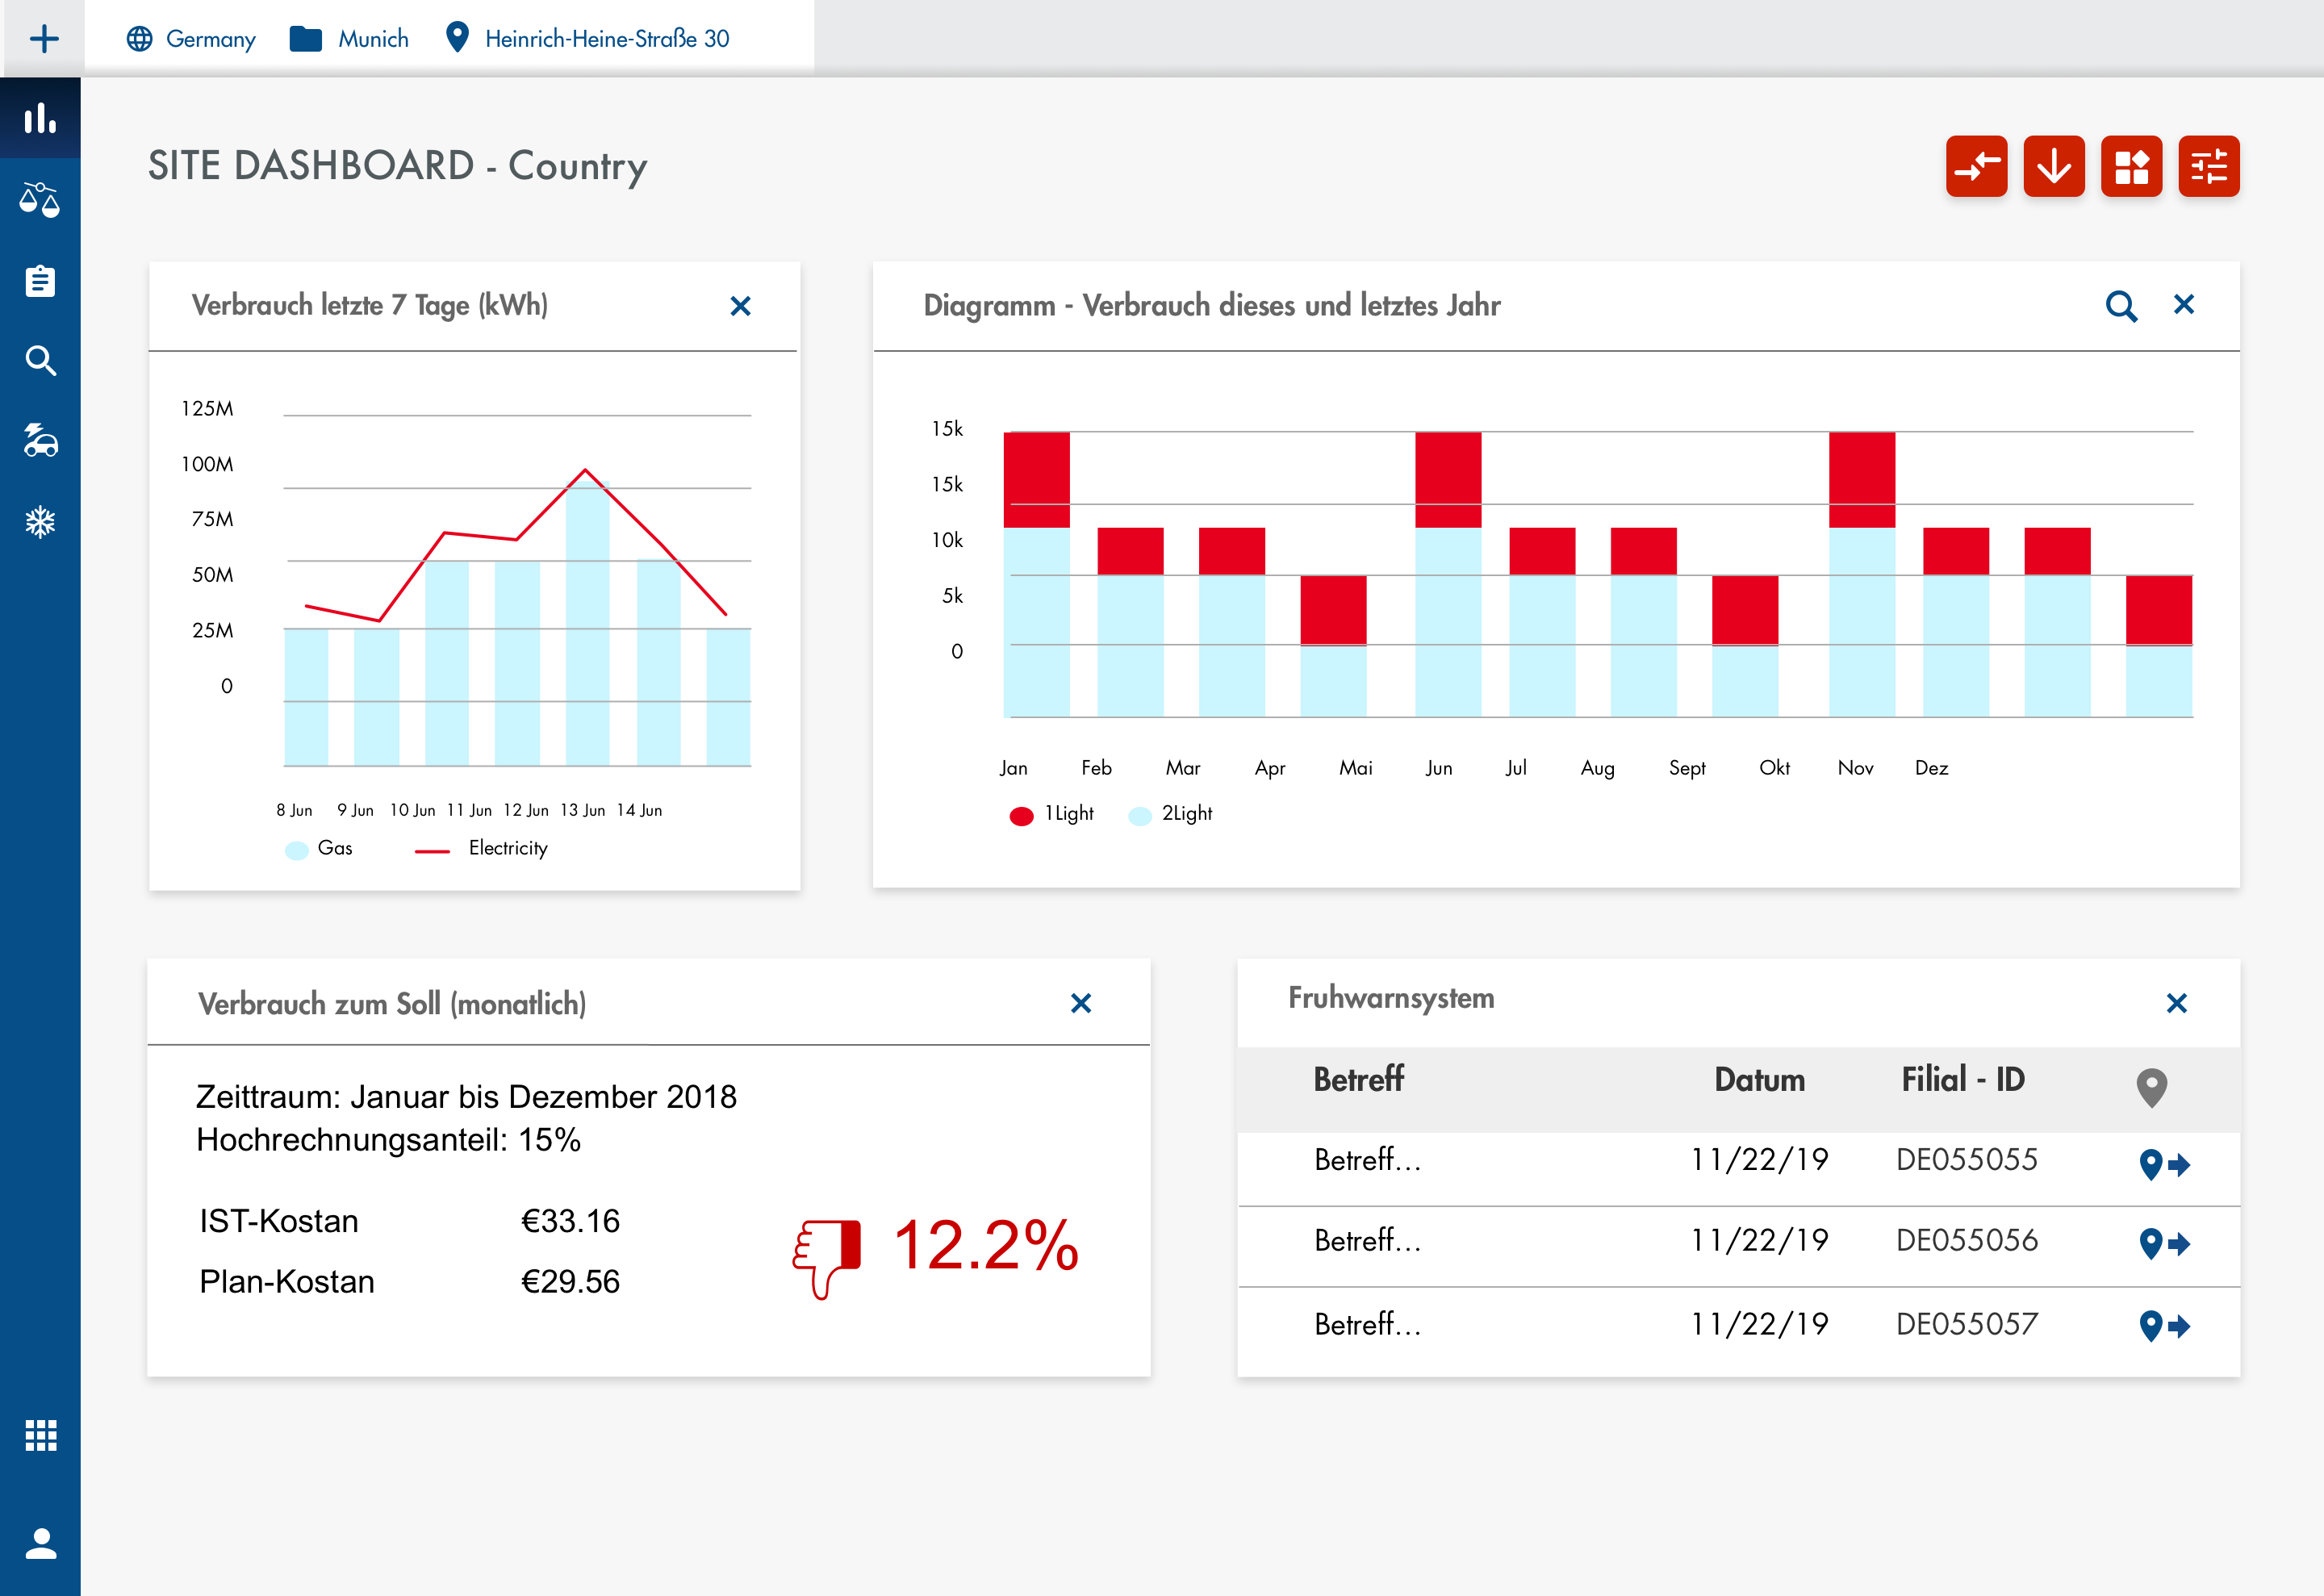Click the 12.2% deviation value

tap(985, 1246)
